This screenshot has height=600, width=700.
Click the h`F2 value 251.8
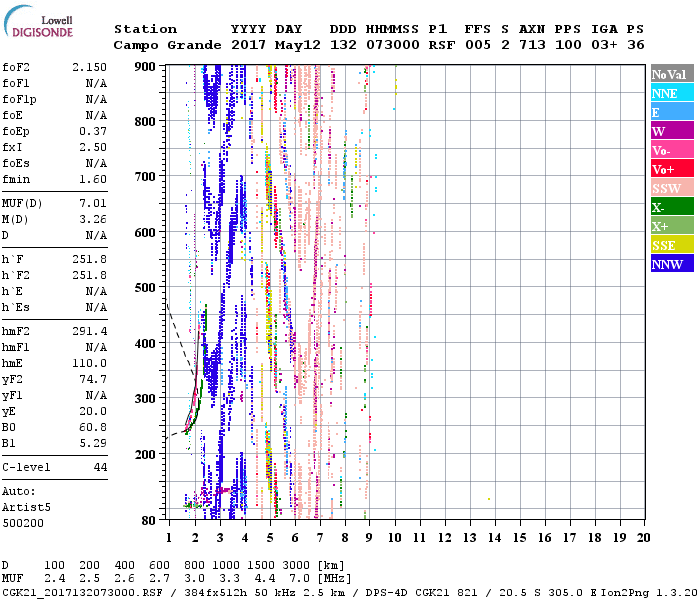point(90,275)
